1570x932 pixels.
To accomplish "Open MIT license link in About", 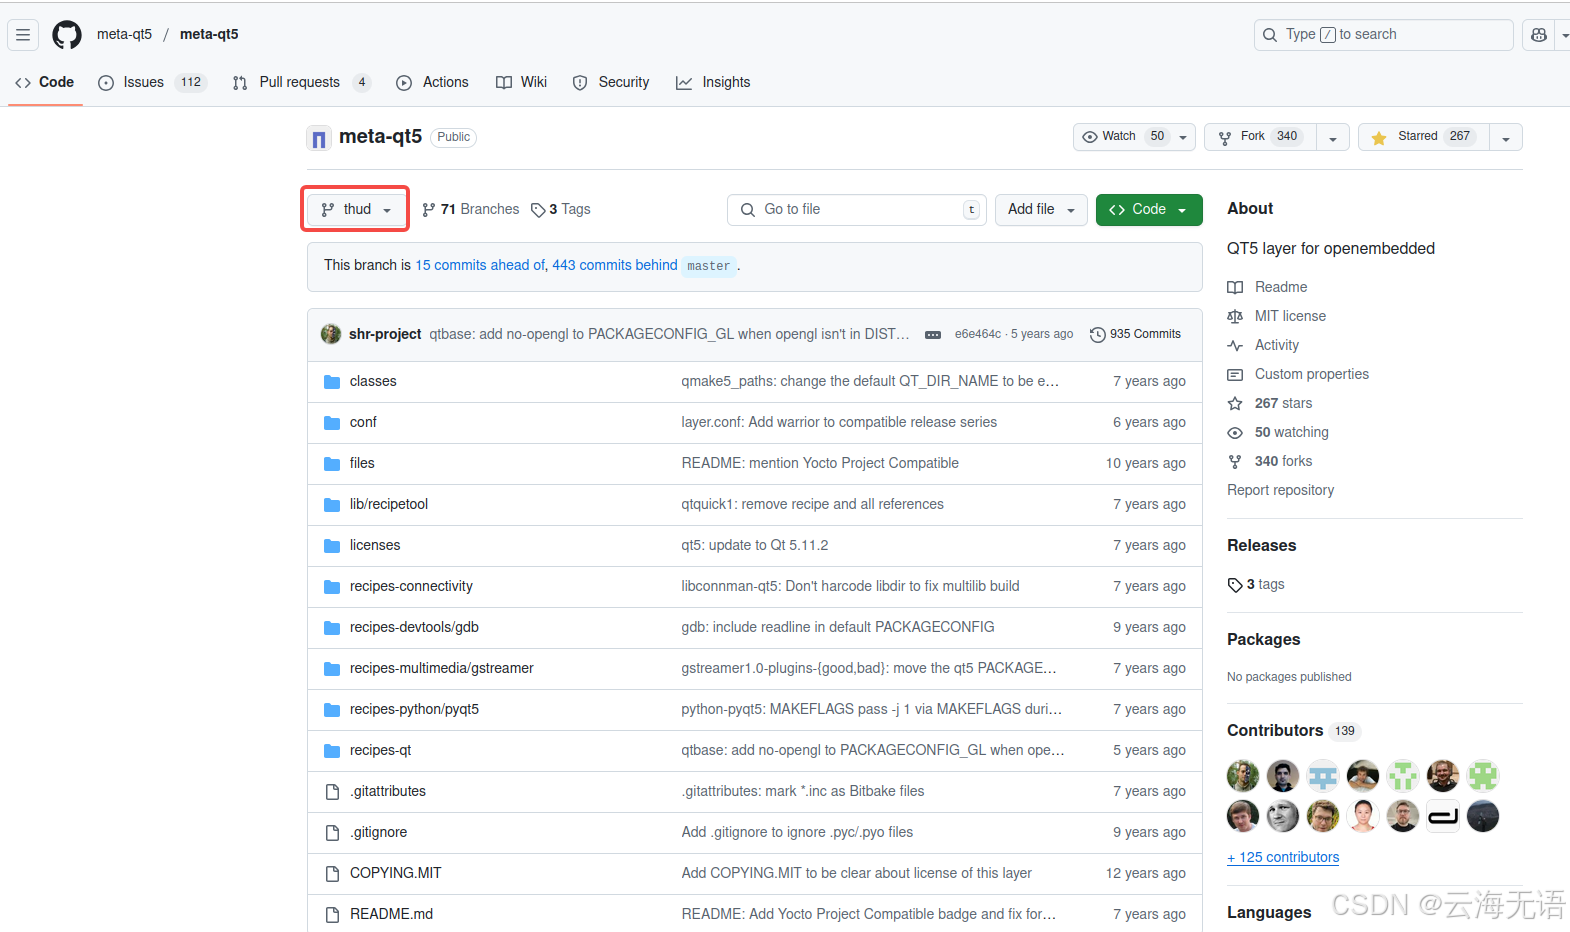I will (x=1276, y=316).
